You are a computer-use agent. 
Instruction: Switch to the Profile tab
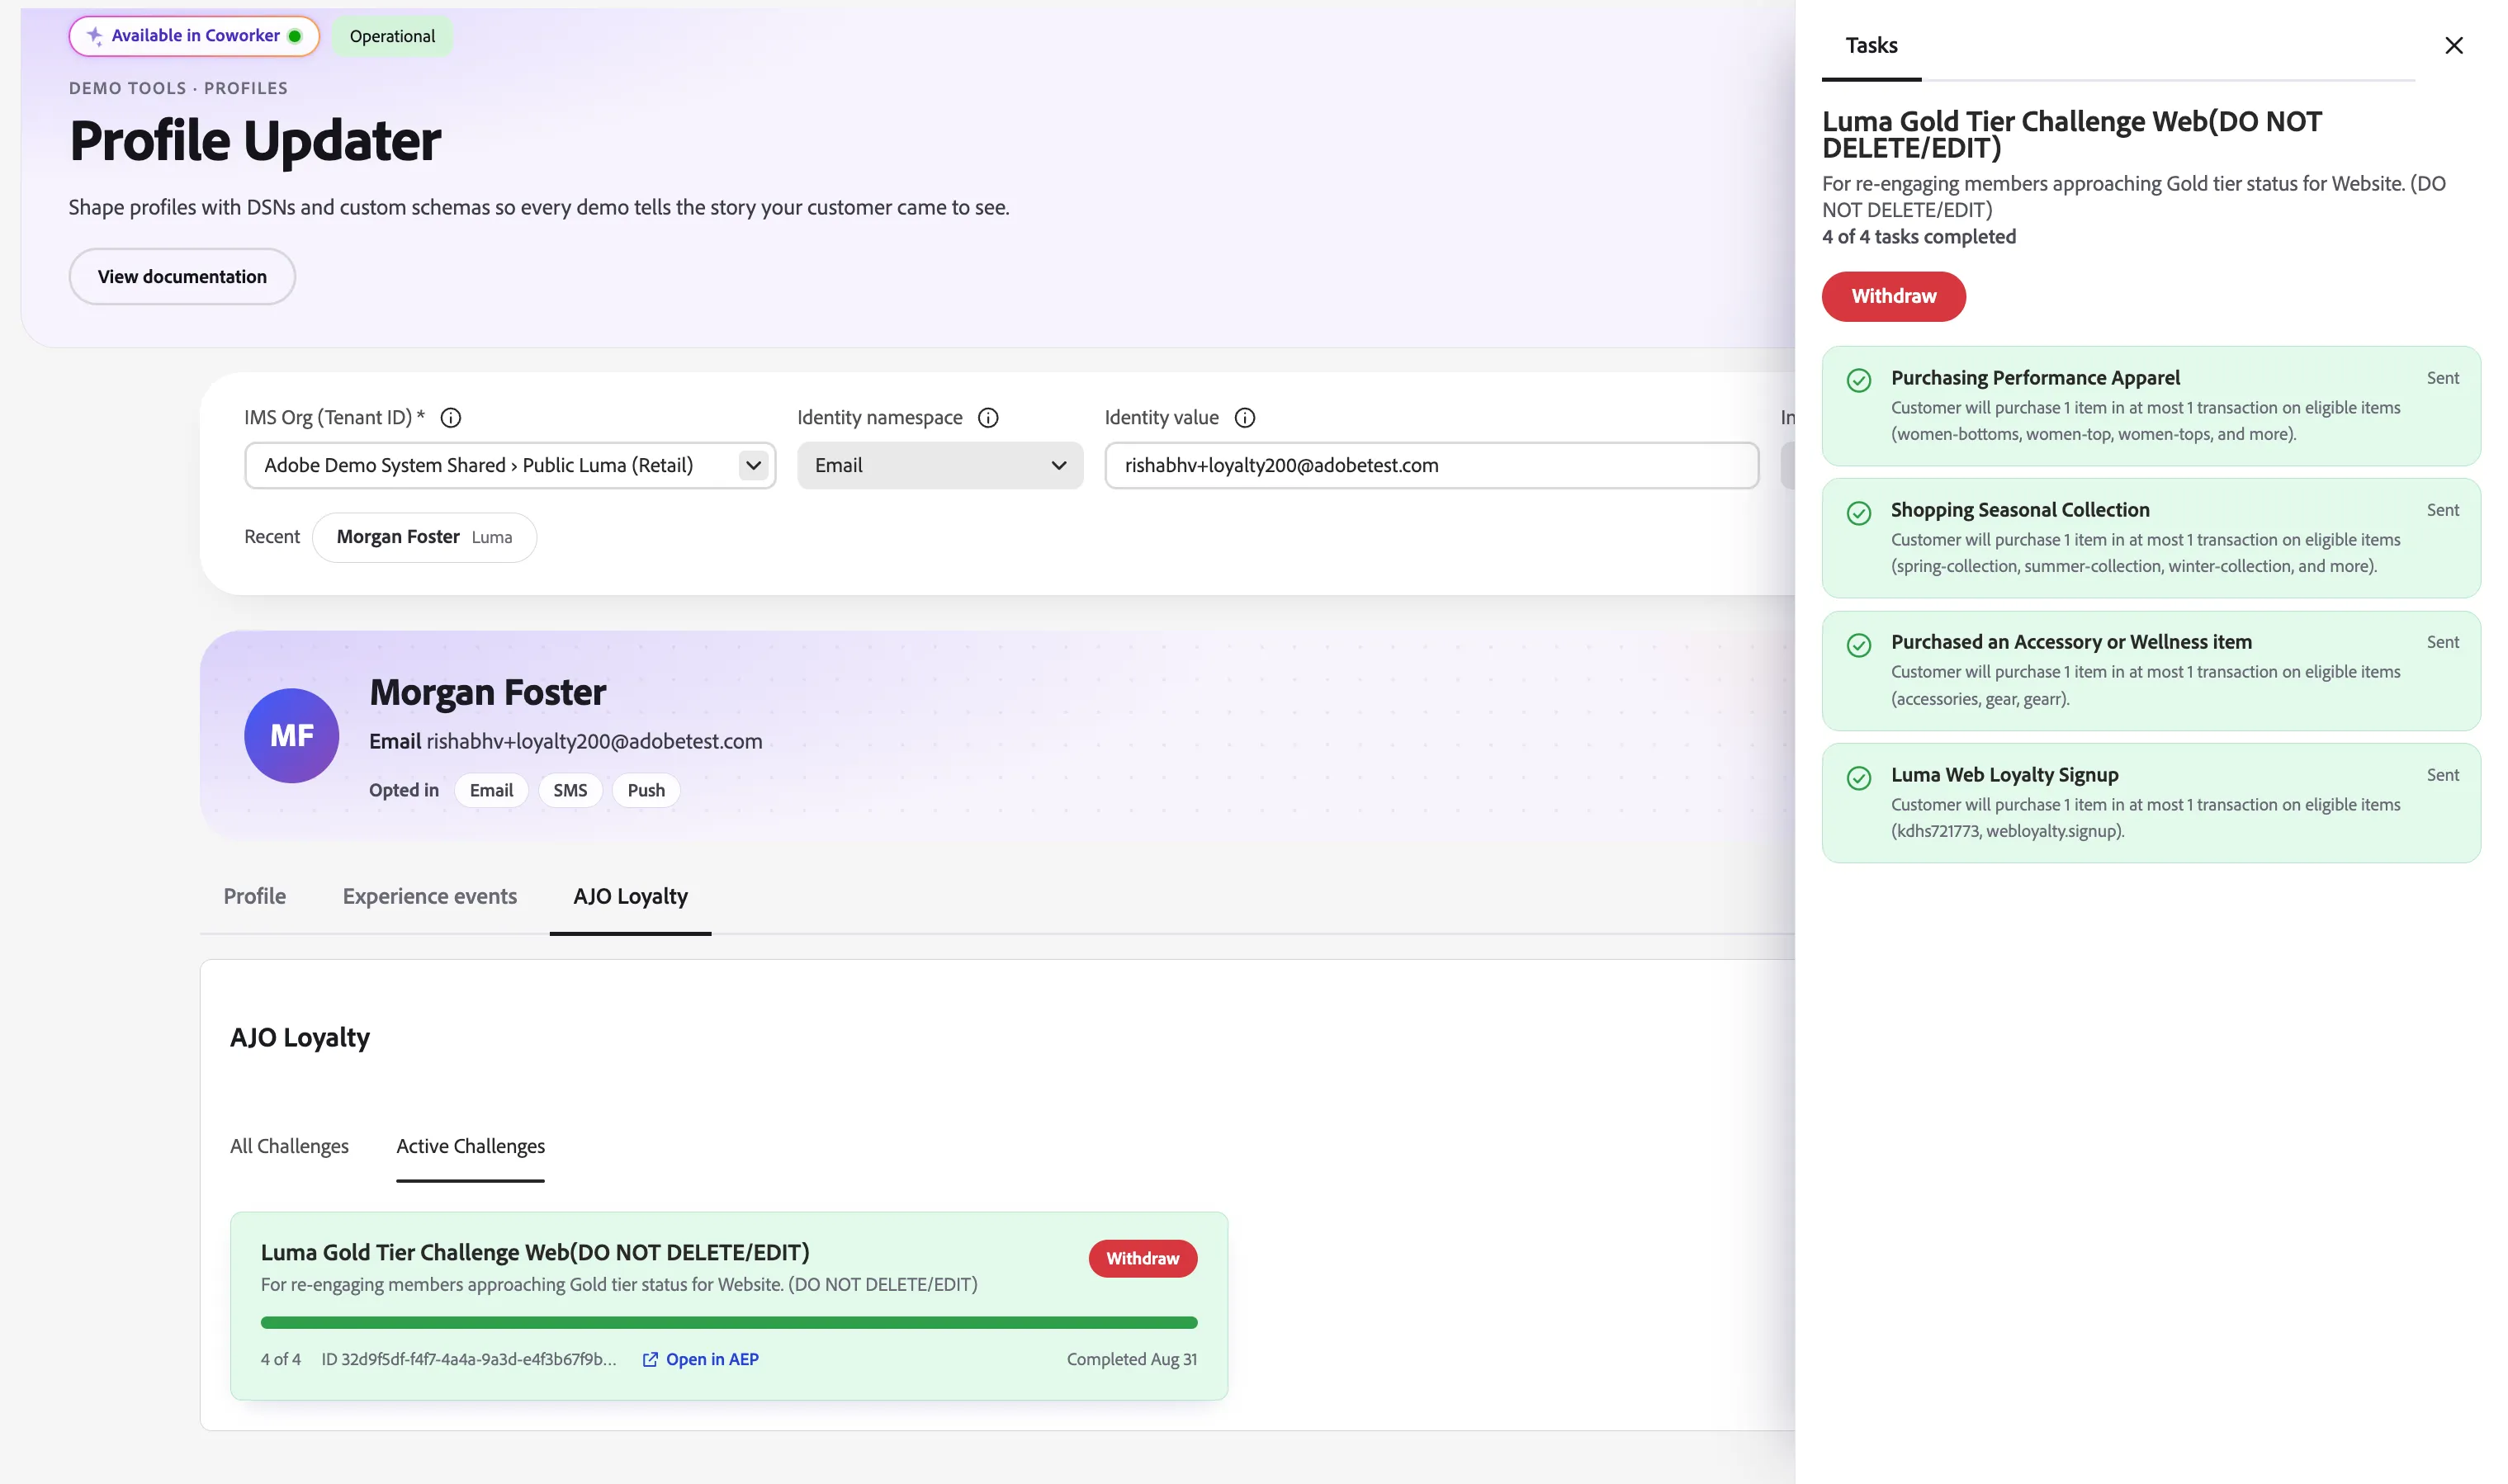pos(254,897)
